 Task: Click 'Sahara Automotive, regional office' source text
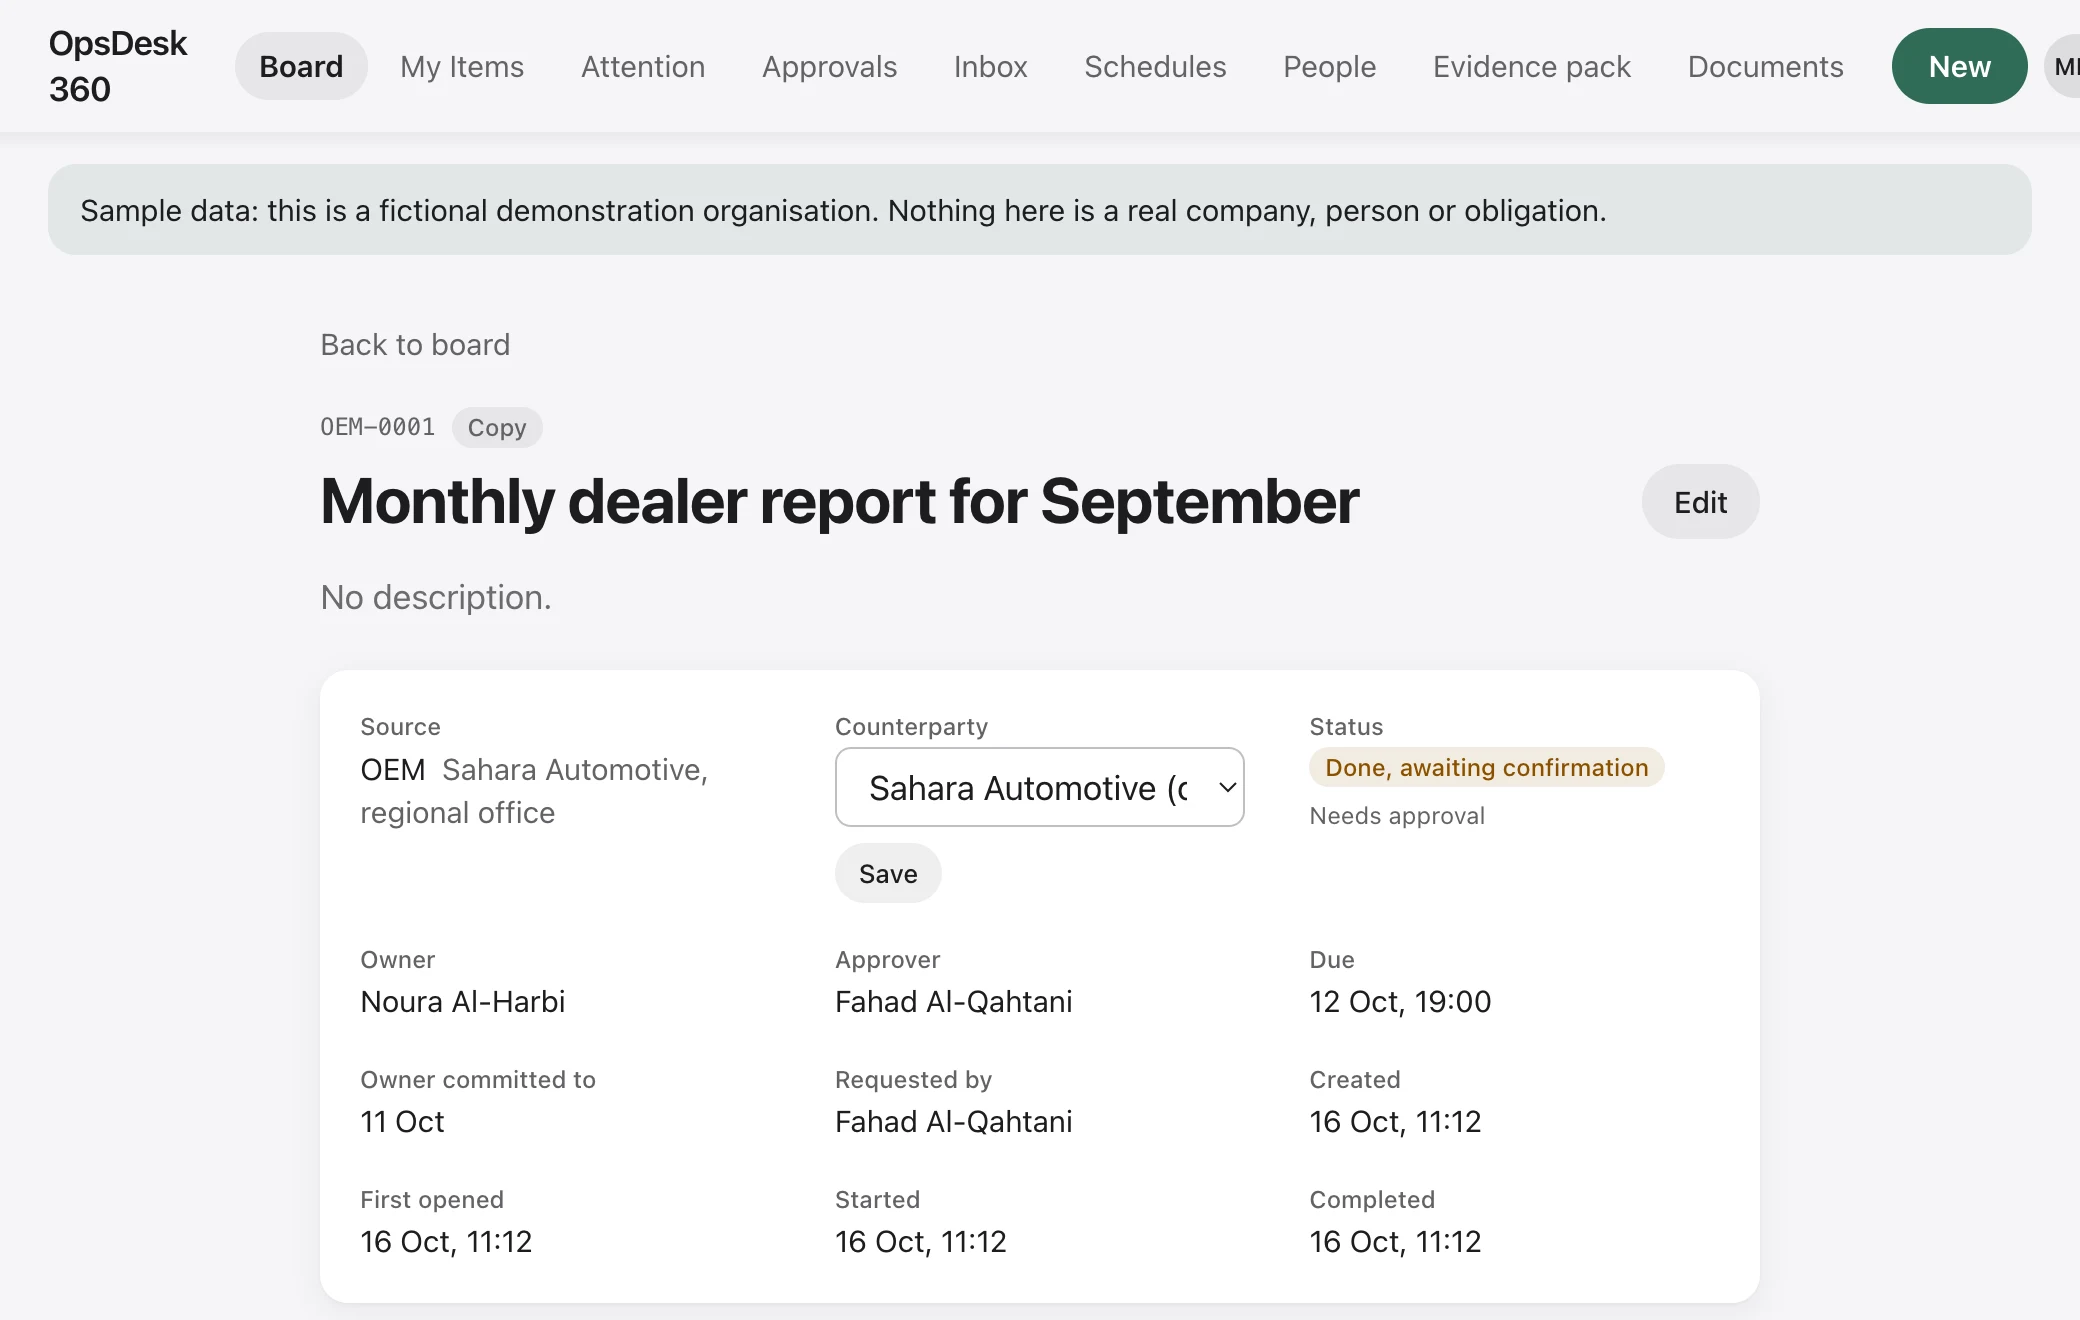[x=534, y=791]
